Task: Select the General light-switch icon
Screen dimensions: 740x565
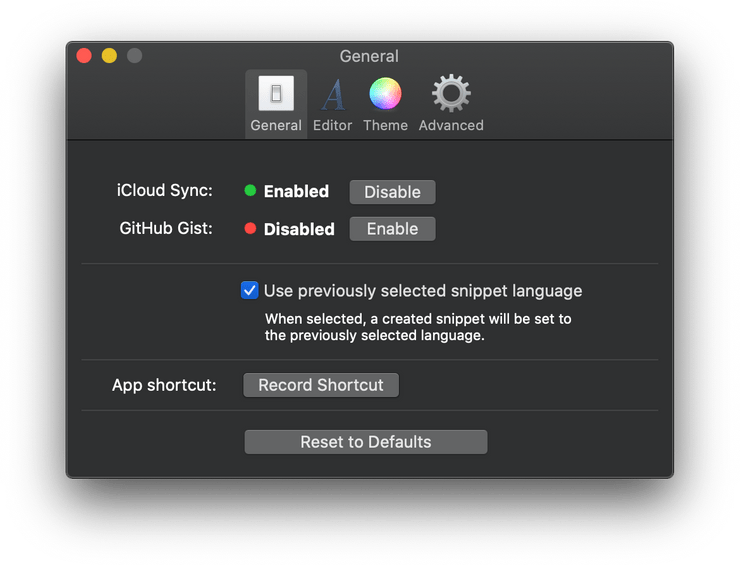Action: pyautogui.click(x=276, y=93)
